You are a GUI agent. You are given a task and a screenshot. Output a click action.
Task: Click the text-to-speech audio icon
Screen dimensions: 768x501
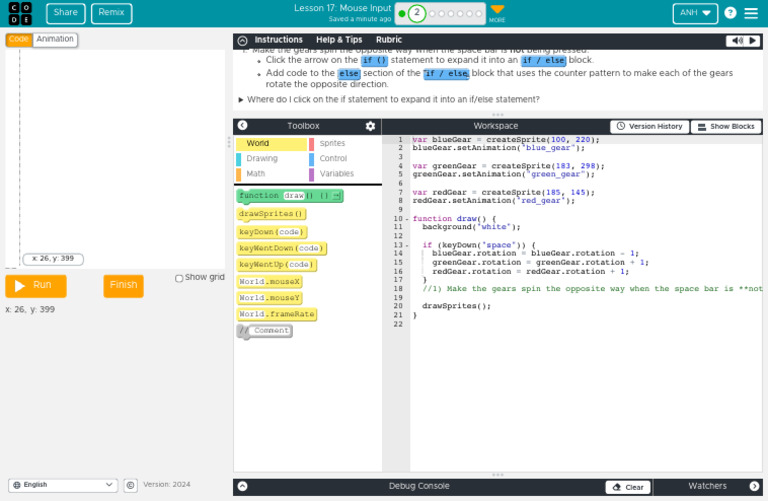pos(739,41)
